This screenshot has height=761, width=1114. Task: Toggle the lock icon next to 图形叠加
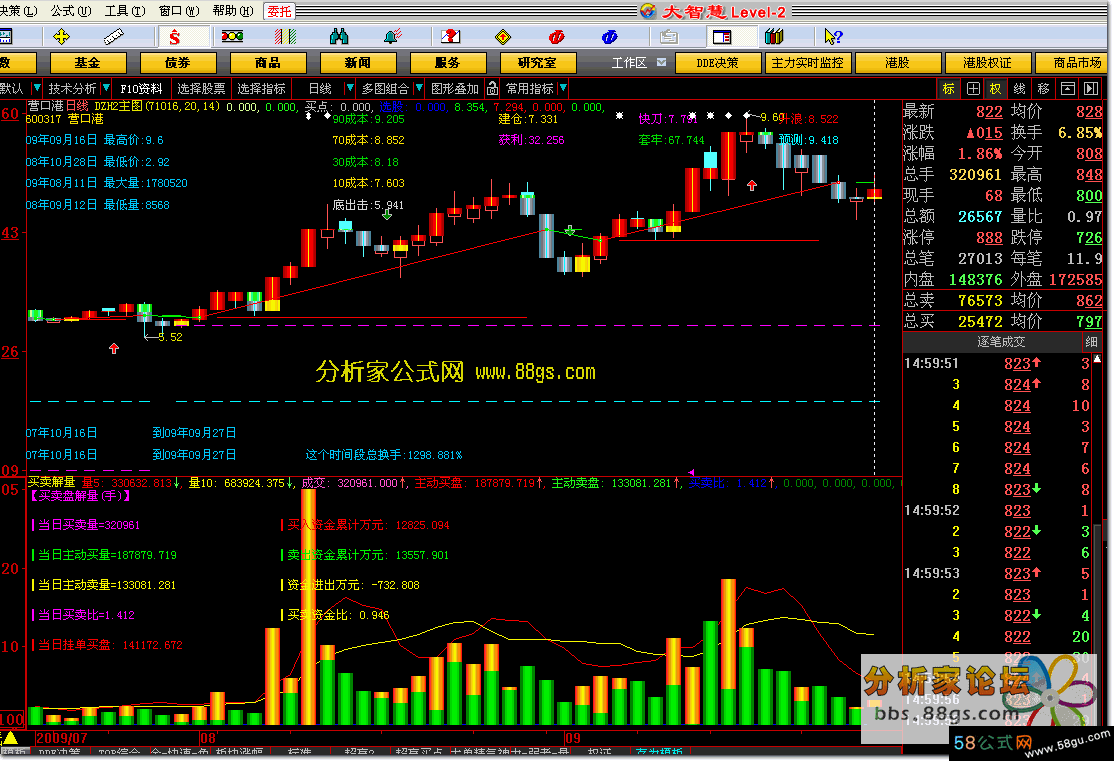pos(492,89)
